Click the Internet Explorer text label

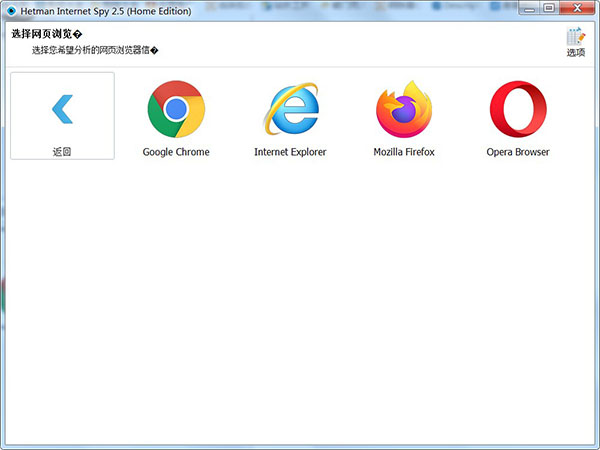(x=290, y=152)
